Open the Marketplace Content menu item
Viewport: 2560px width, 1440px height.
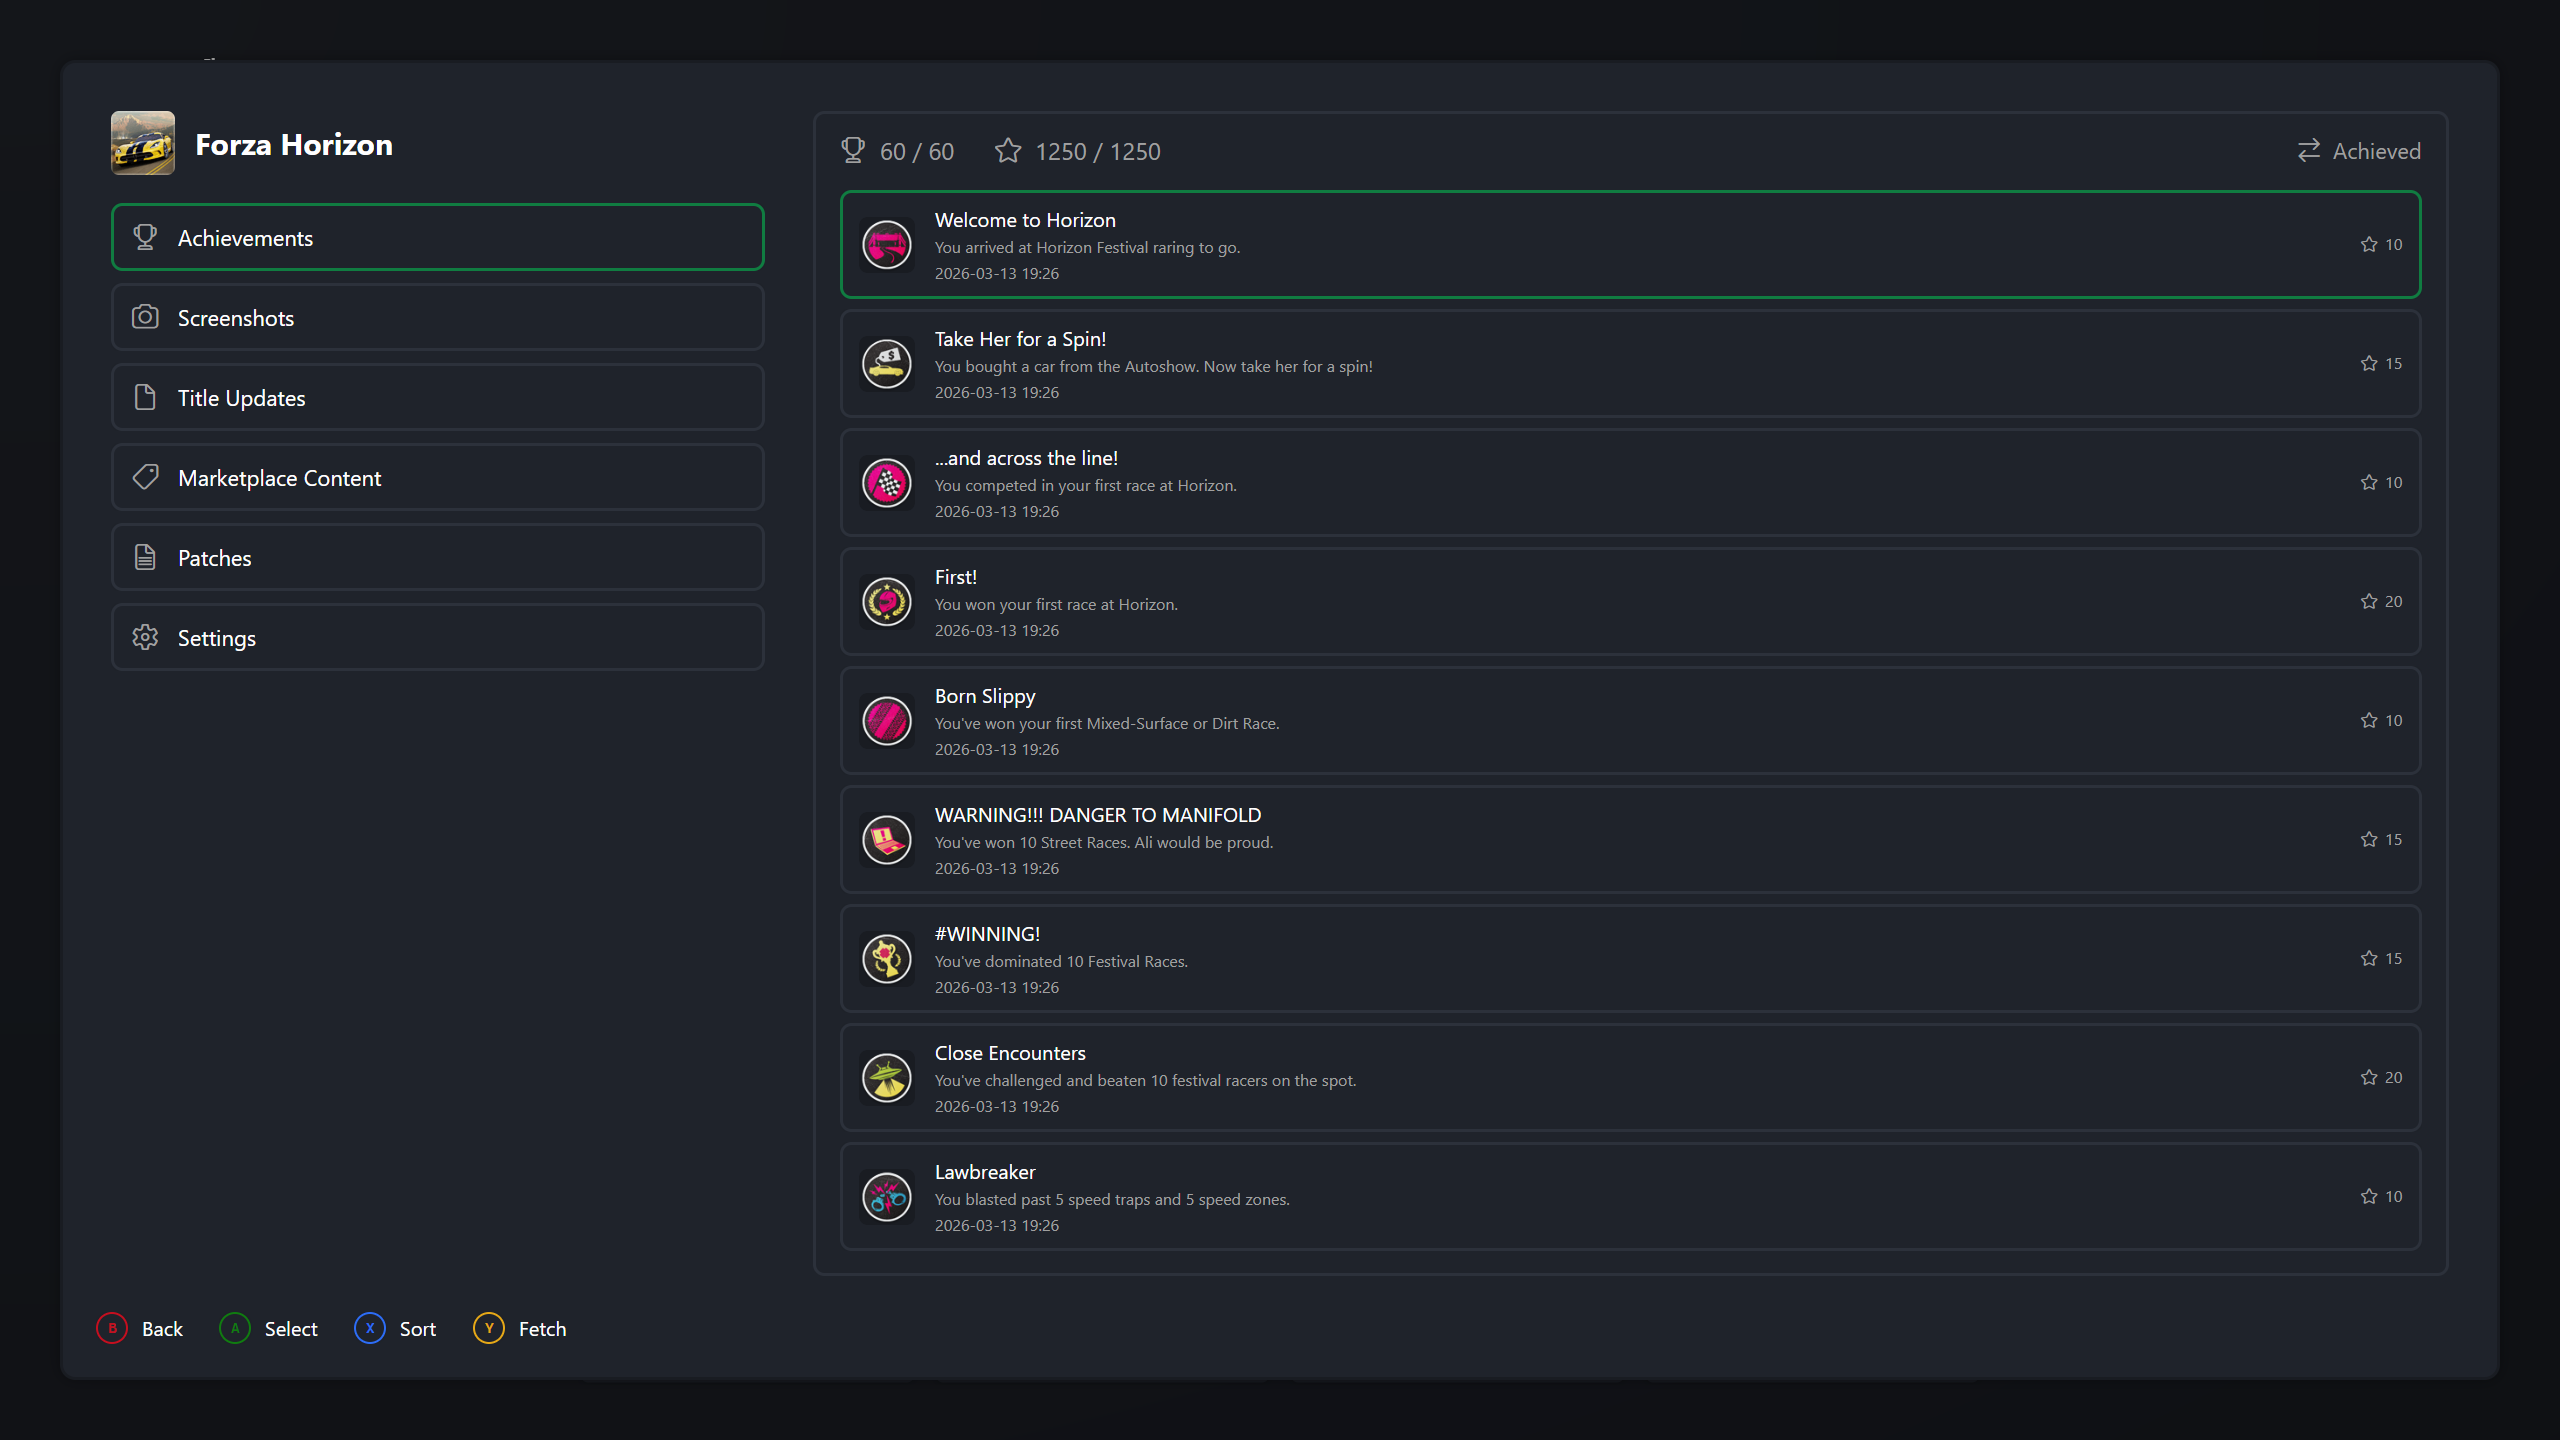pos(438,477)
